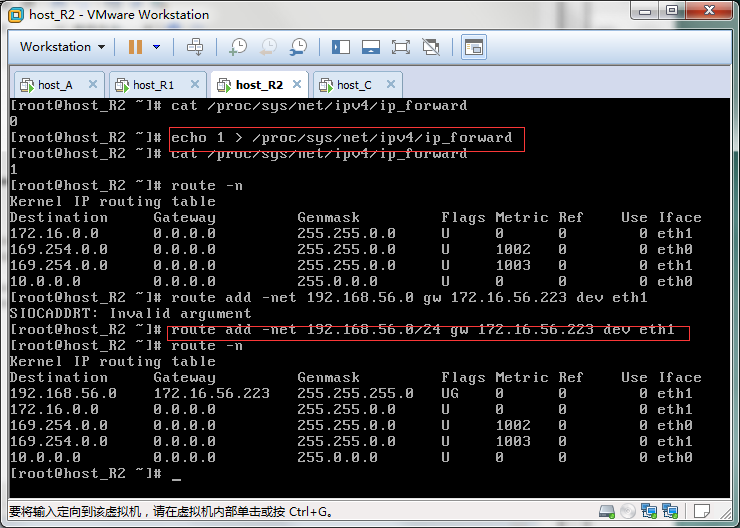This screenshot has height=528, width=740.
Task: Switch to the host_A tab
Action: coord(55,85)
